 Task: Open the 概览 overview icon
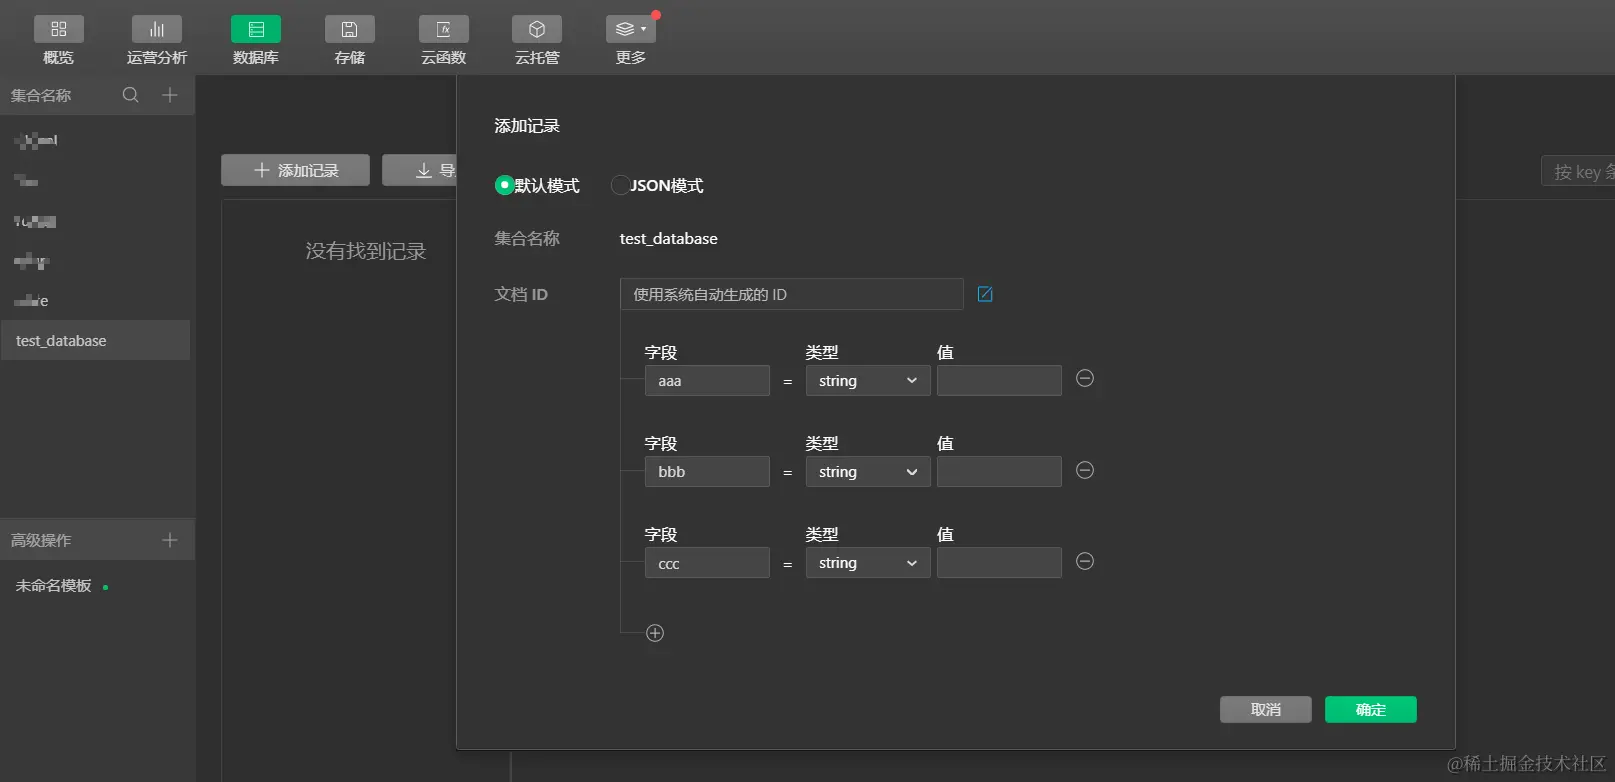click(58, 30)
